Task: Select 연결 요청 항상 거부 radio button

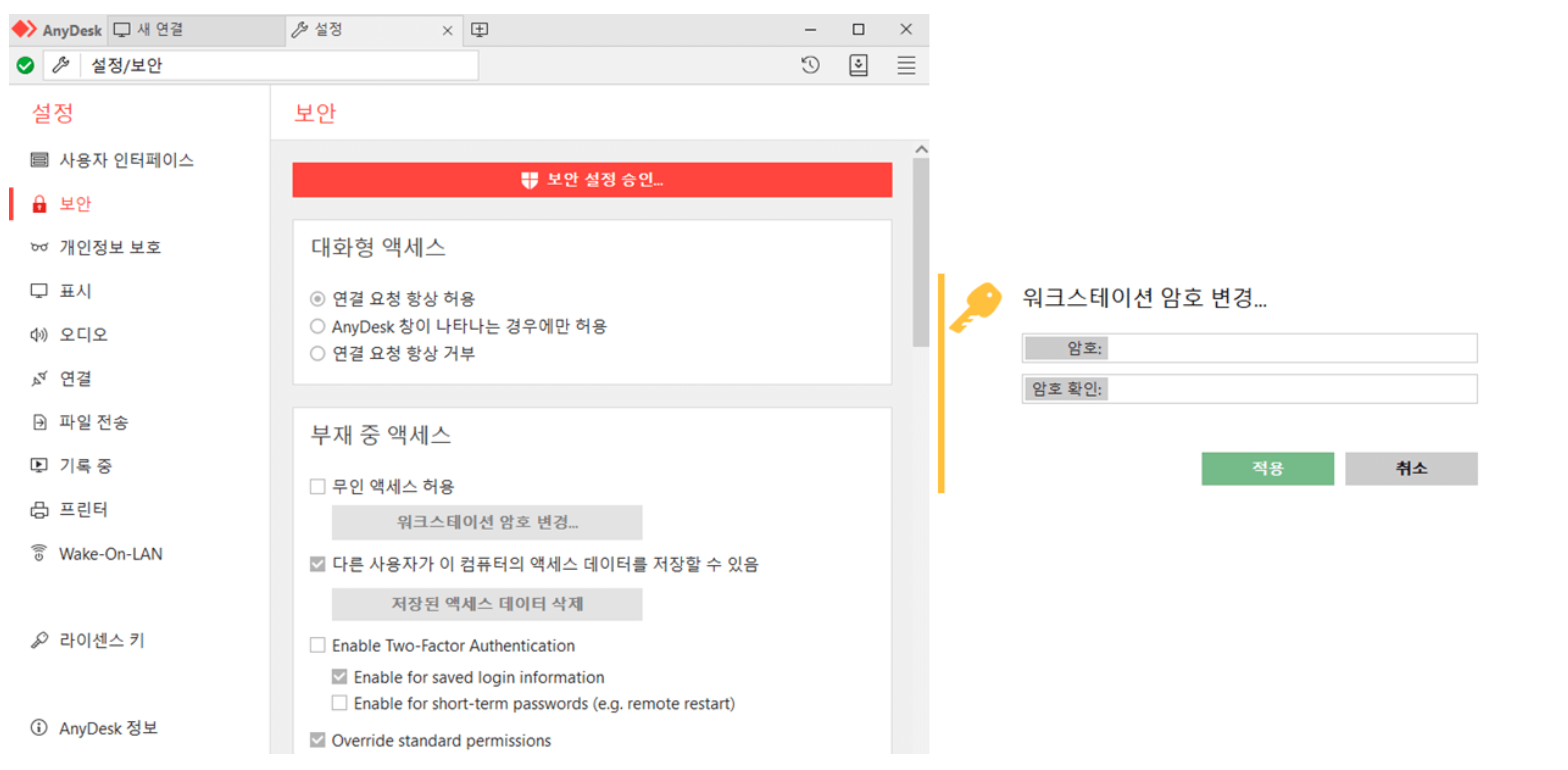Action: pos(318,353)
